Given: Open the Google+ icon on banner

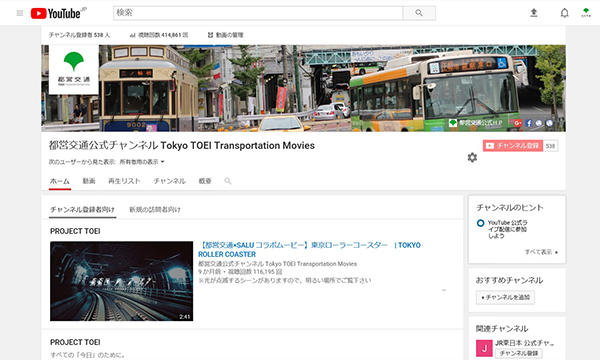Looking at the screenshot, I should 518,123.
